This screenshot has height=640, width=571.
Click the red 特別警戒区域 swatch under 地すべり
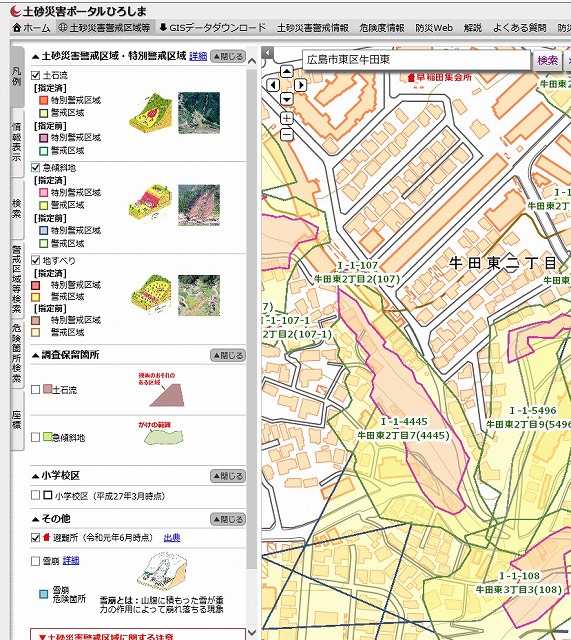tap(36, 285)
